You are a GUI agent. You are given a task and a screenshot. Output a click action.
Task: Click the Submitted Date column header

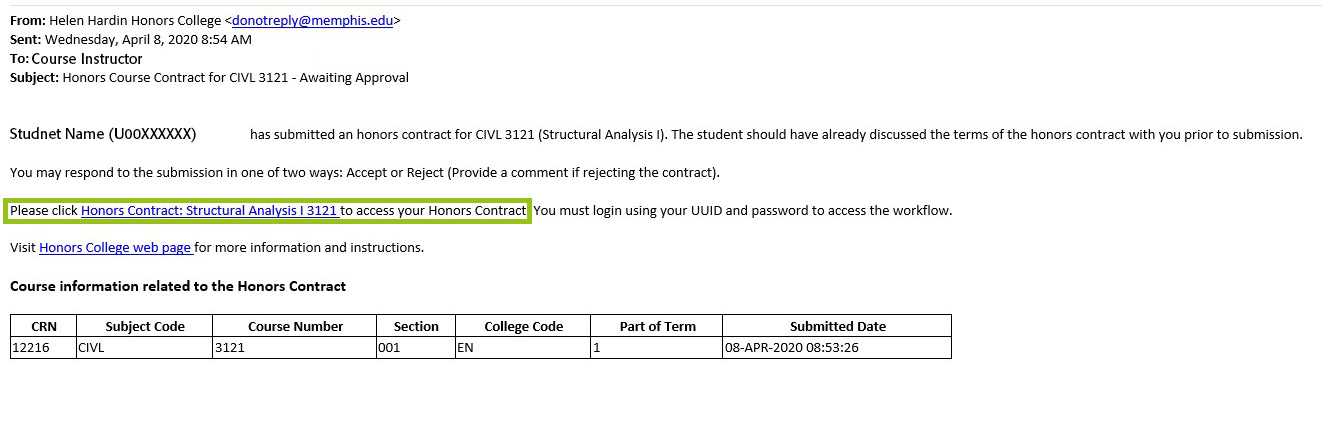[837, 326]
